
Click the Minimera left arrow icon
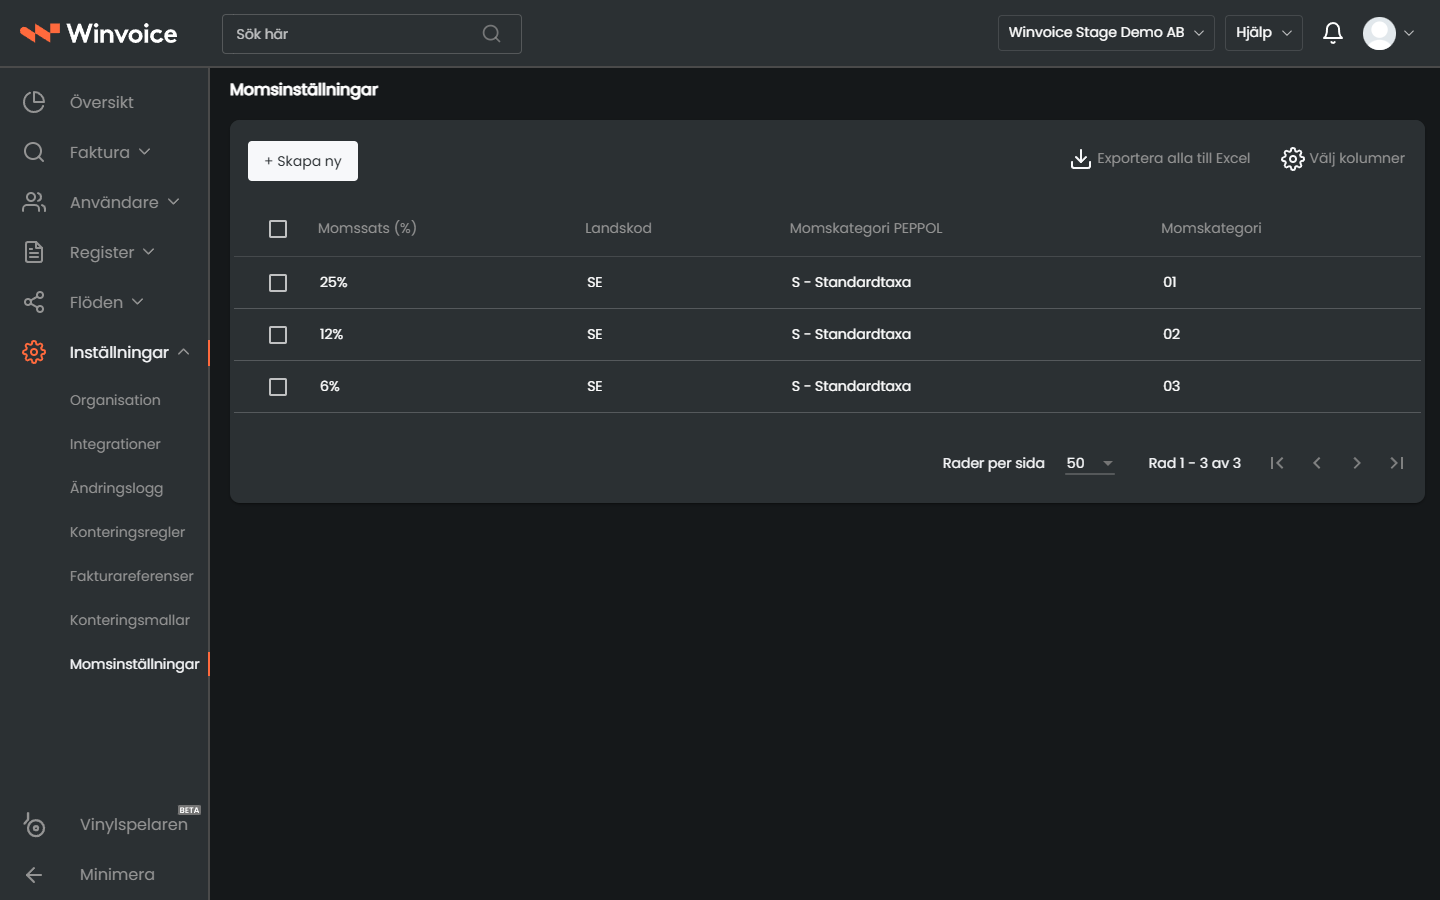click(34, 874)
